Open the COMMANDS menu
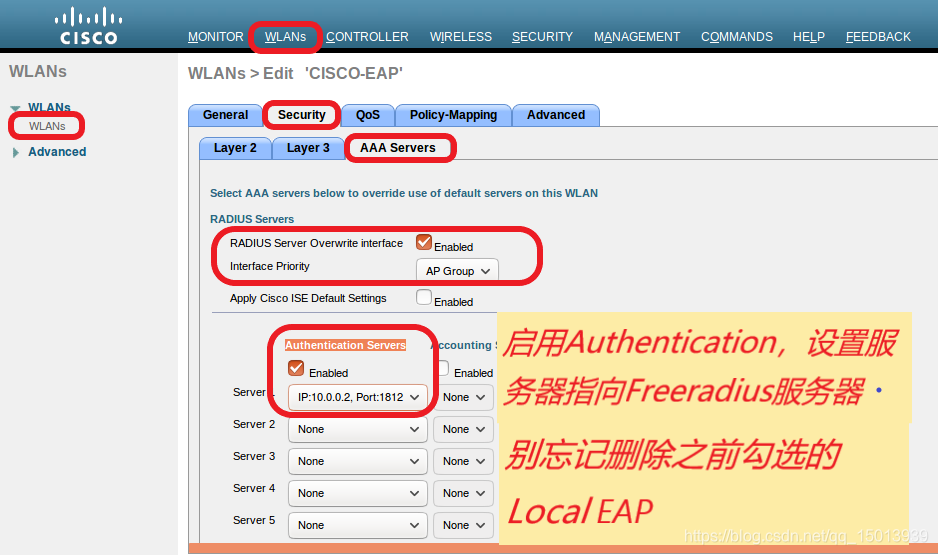This screenshot has width=938, height=555. point(736,37)
